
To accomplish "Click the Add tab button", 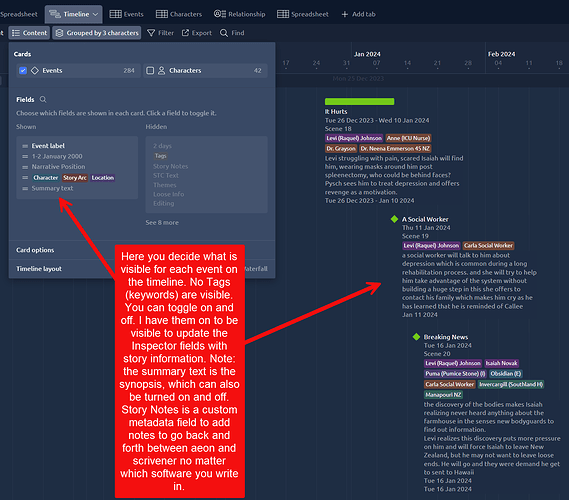I will coord(359,14).
